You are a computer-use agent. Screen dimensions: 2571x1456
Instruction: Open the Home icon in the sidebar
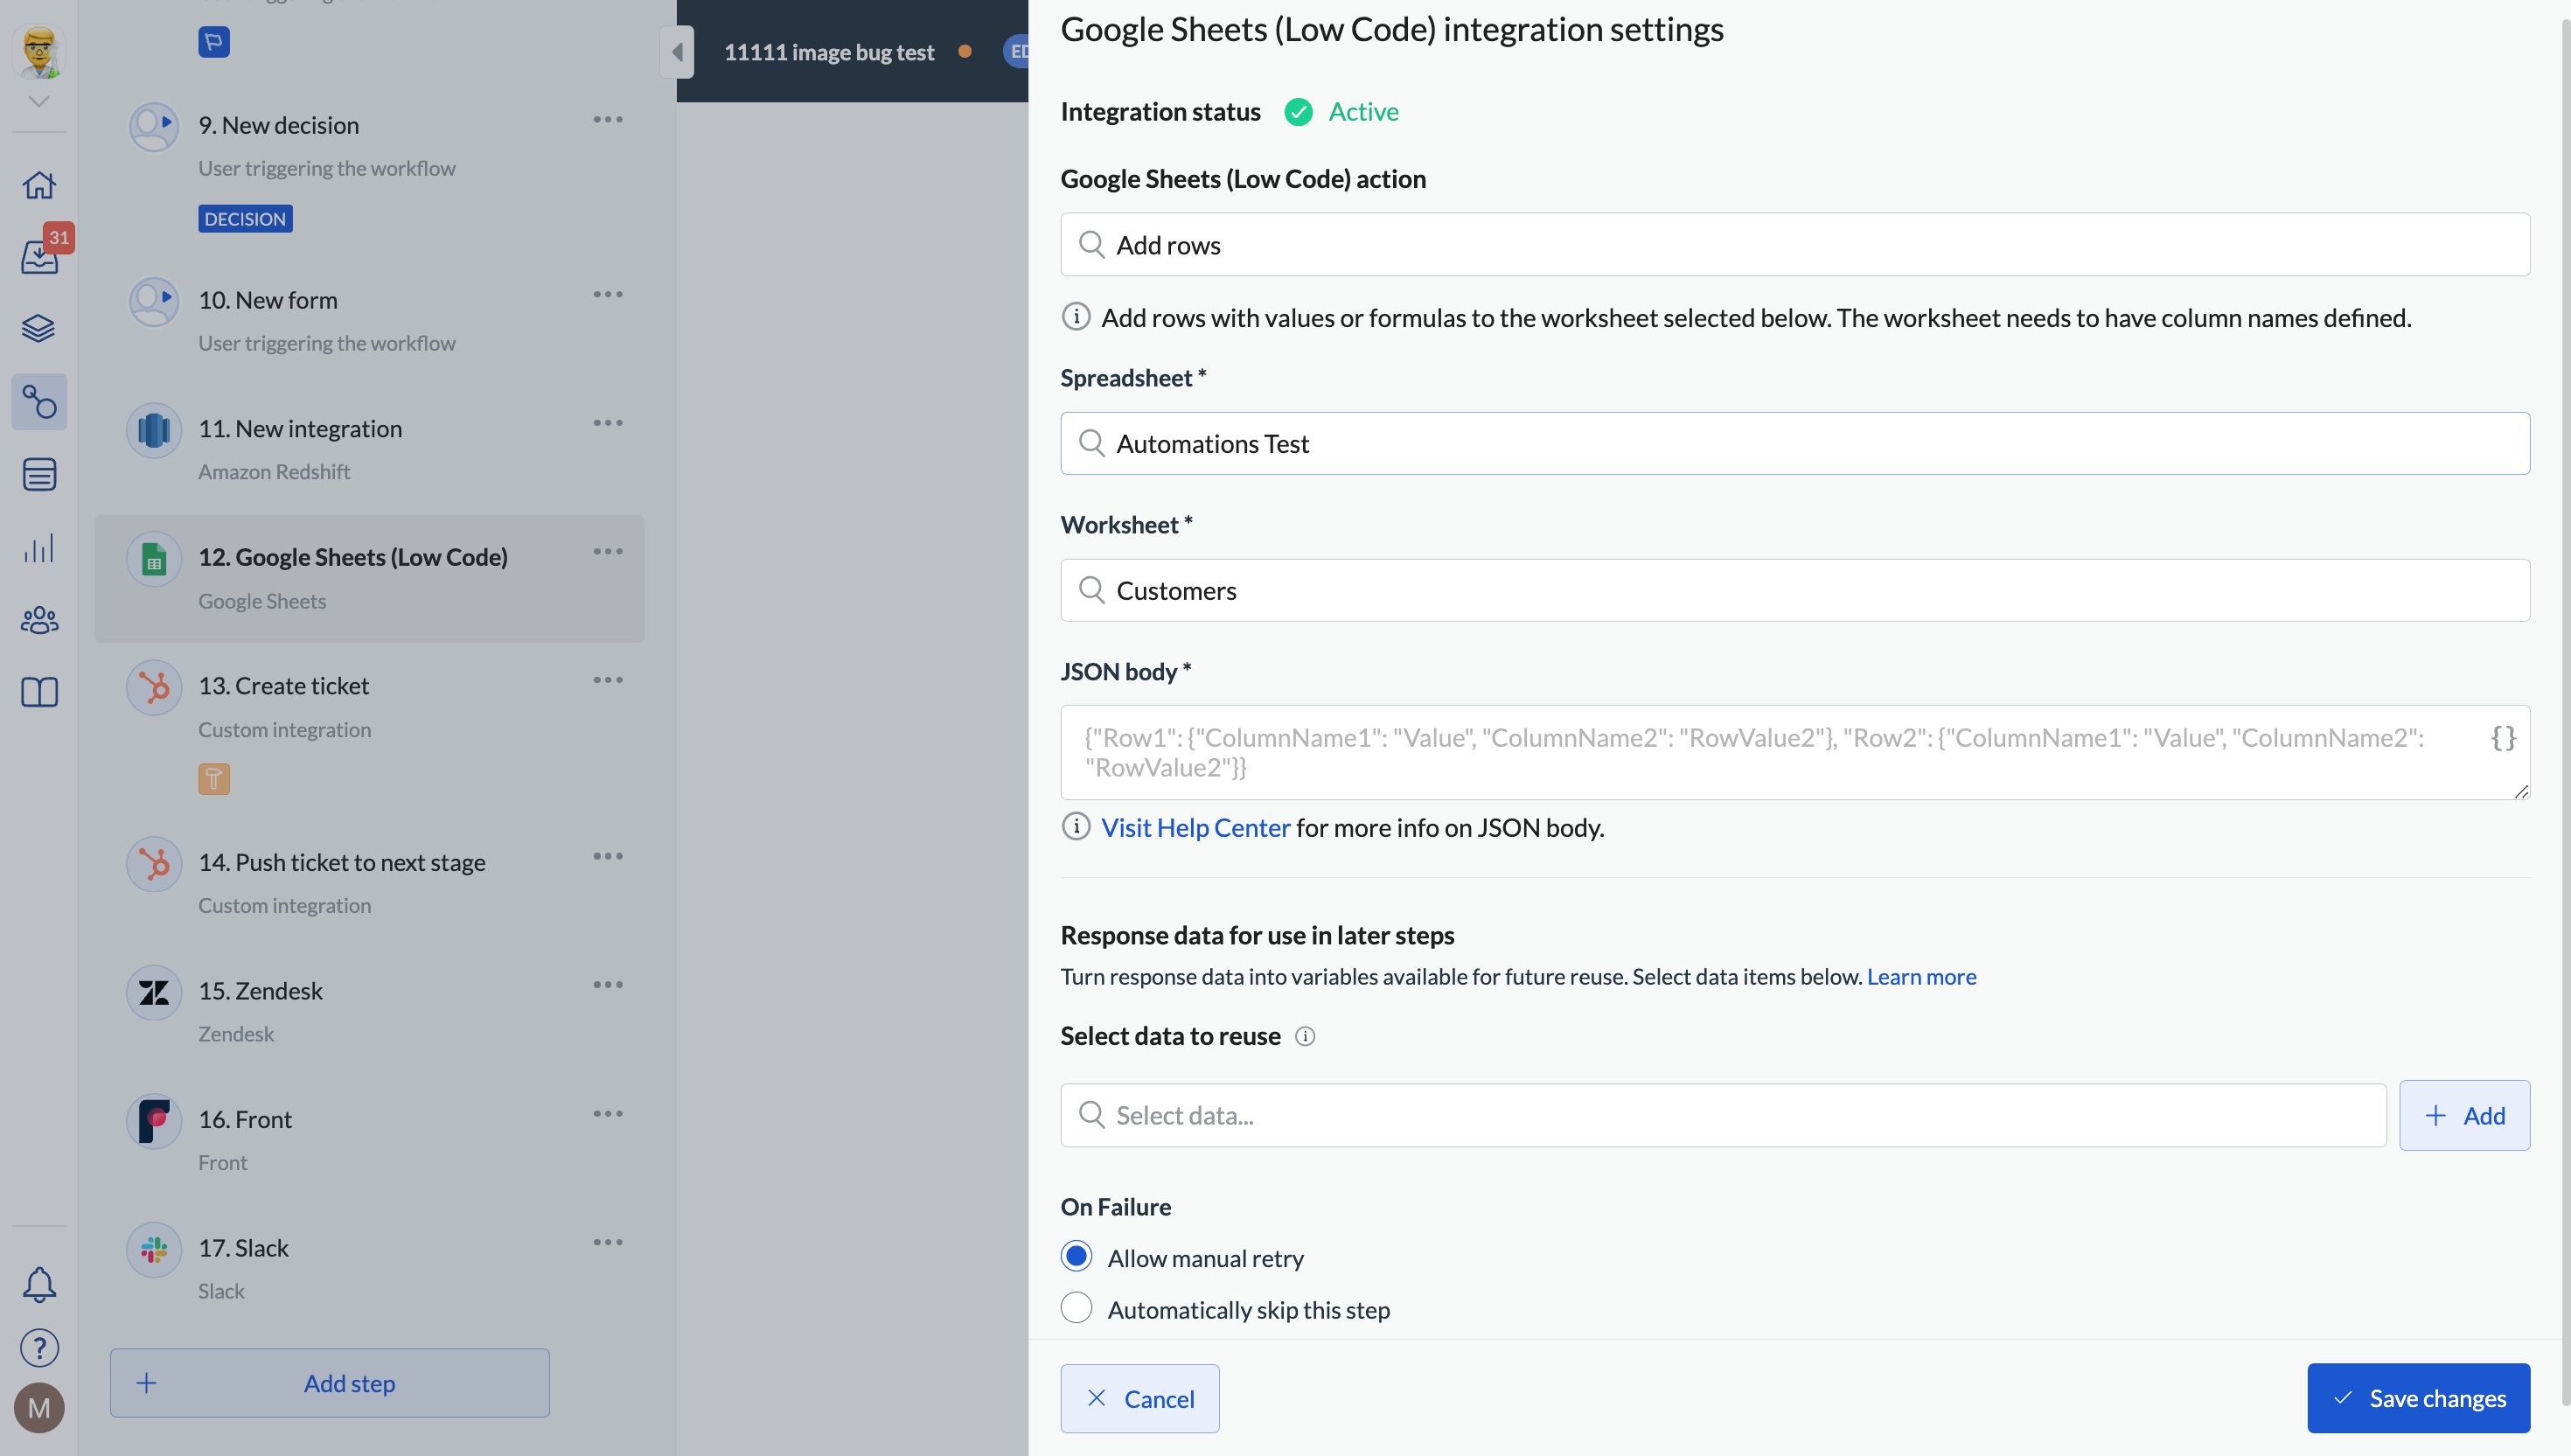tap(39, 185)
